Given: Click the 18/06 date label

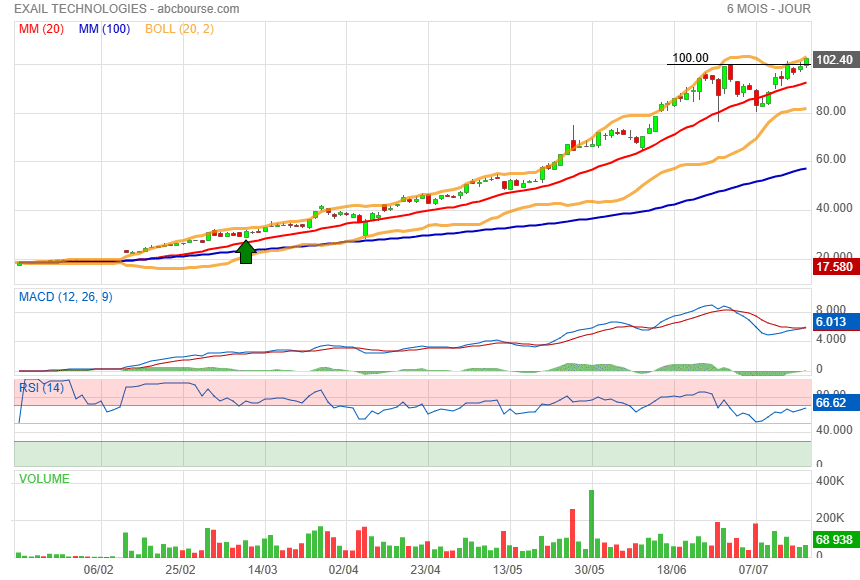Looking at the screenshot, I should (672, 570).
